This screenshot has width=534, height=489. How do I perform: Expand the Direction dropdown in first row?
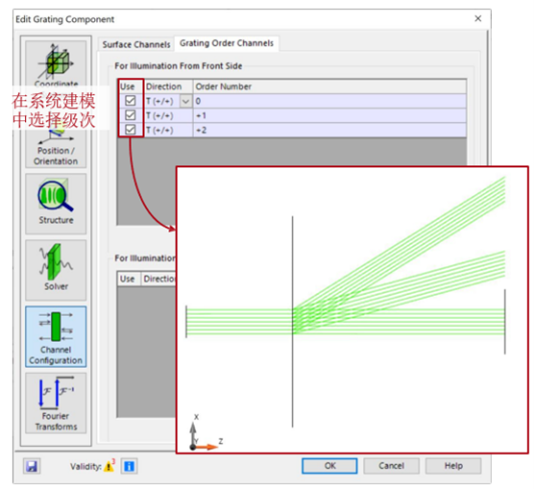click(186, 101)
